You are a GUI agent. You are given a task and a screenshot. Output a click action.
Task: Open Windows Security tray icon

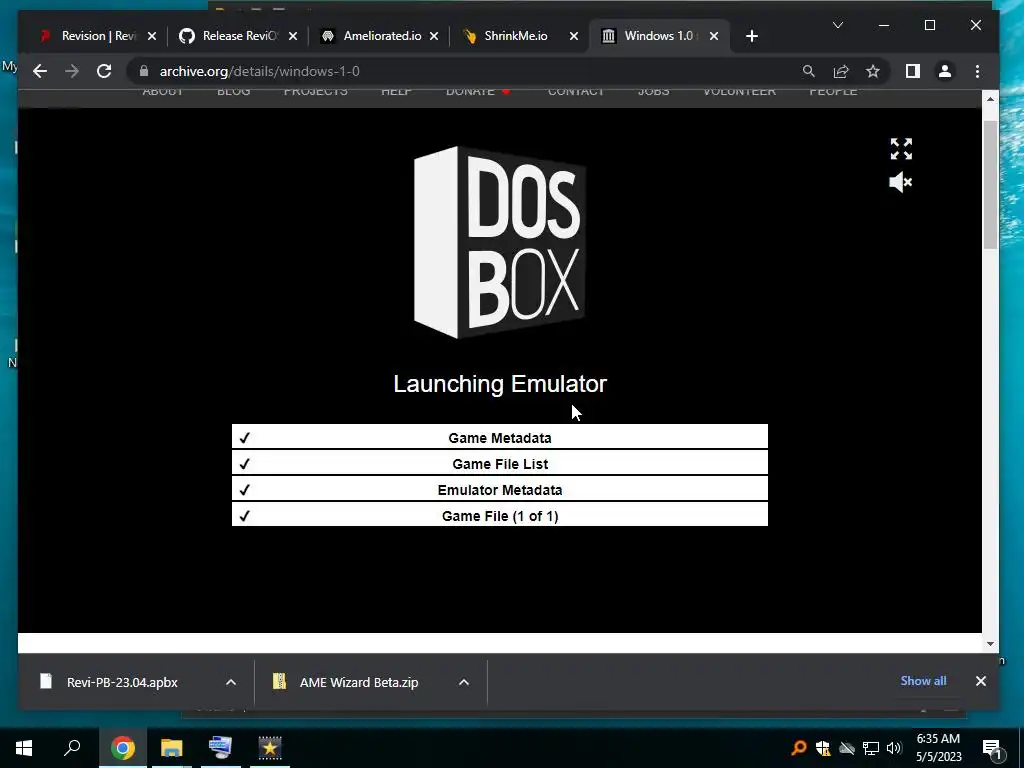[823, 748]
